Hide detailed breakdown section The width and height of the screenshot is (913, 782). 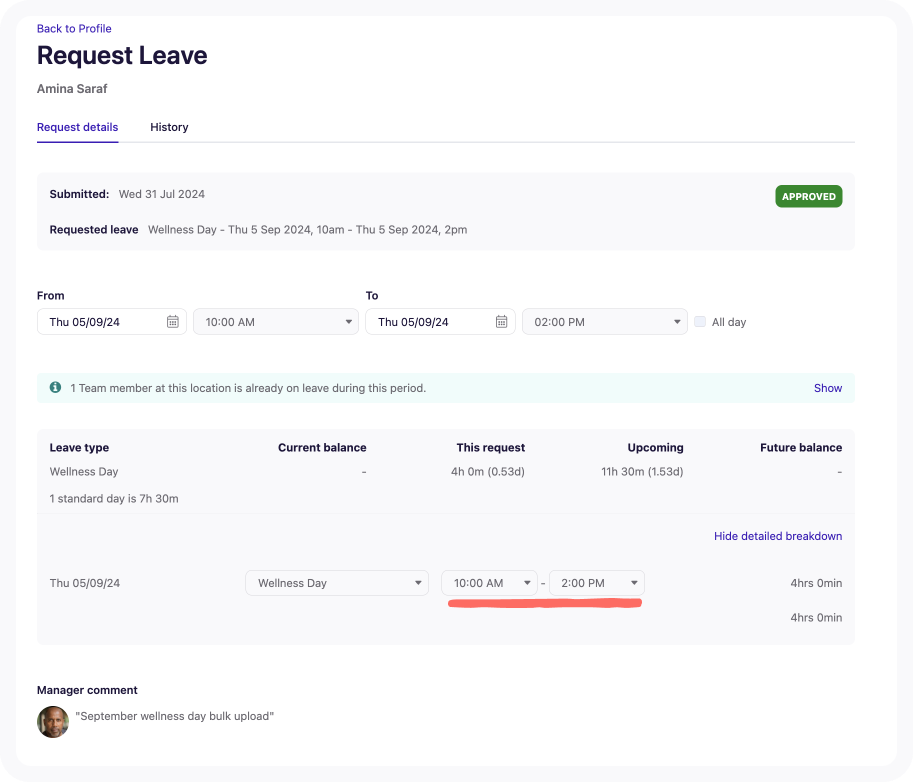click(x=777, y=536)
